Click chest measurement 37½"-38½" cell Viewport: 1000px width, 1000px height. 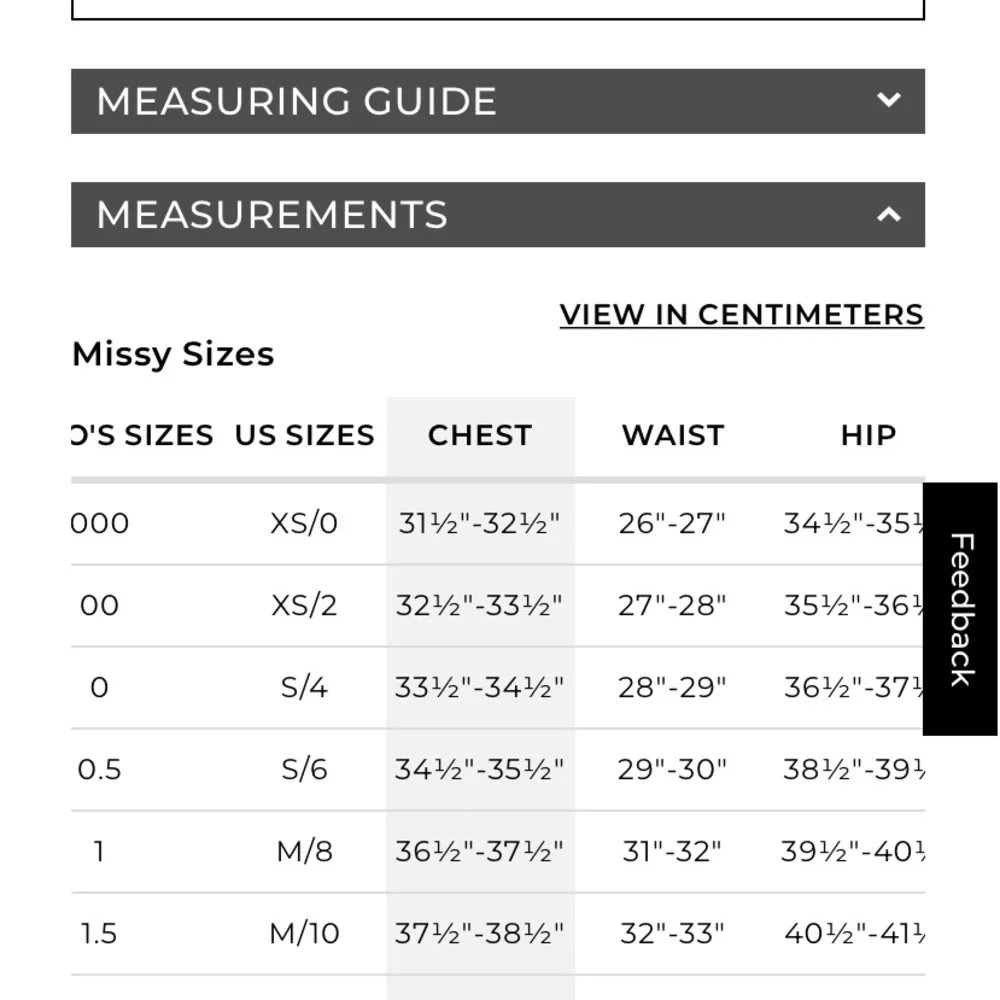coord(480,933)
